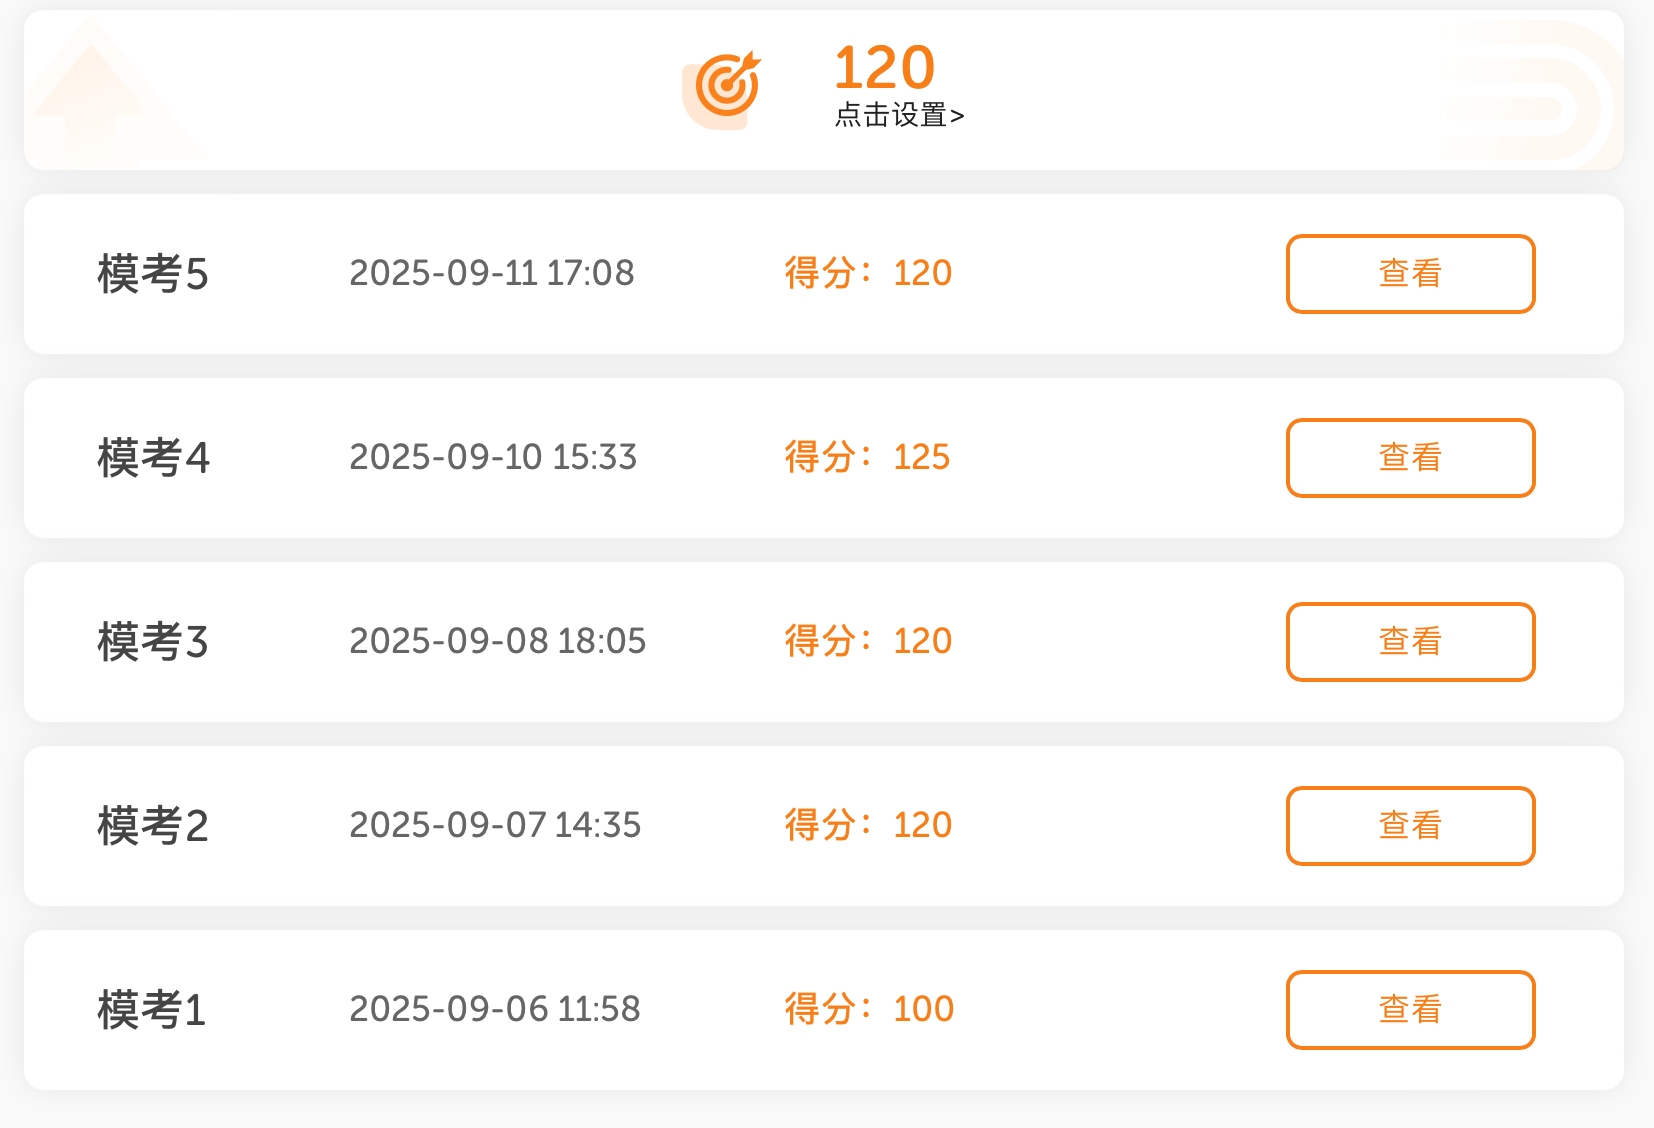
Task: Open the 点击设置 target score link
Action: tap(899, 116)
